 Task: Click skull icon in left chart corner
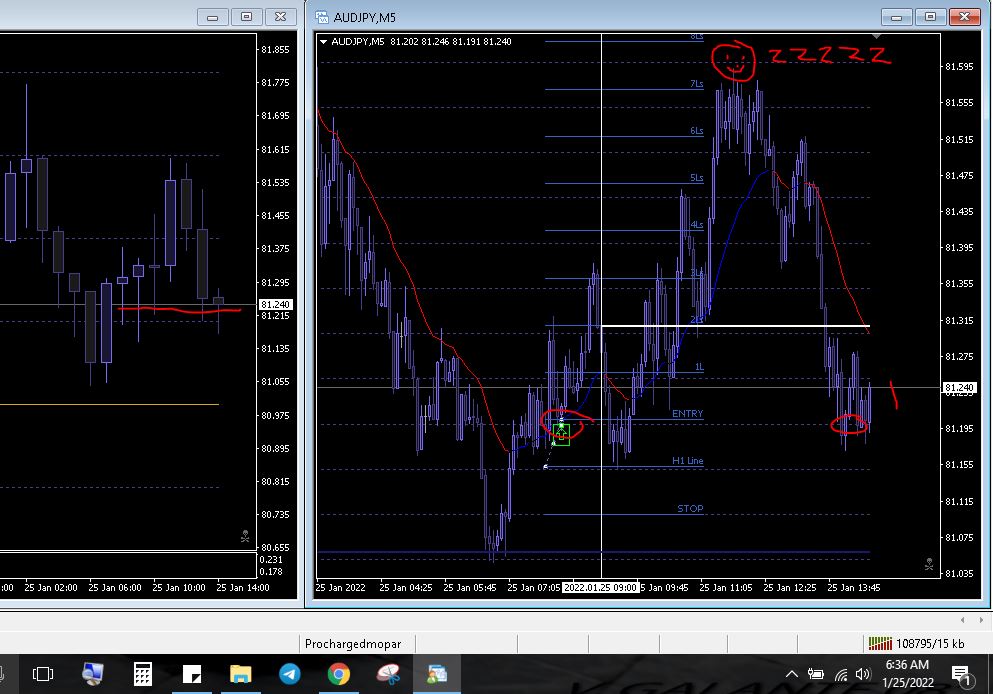coord(245,536)
